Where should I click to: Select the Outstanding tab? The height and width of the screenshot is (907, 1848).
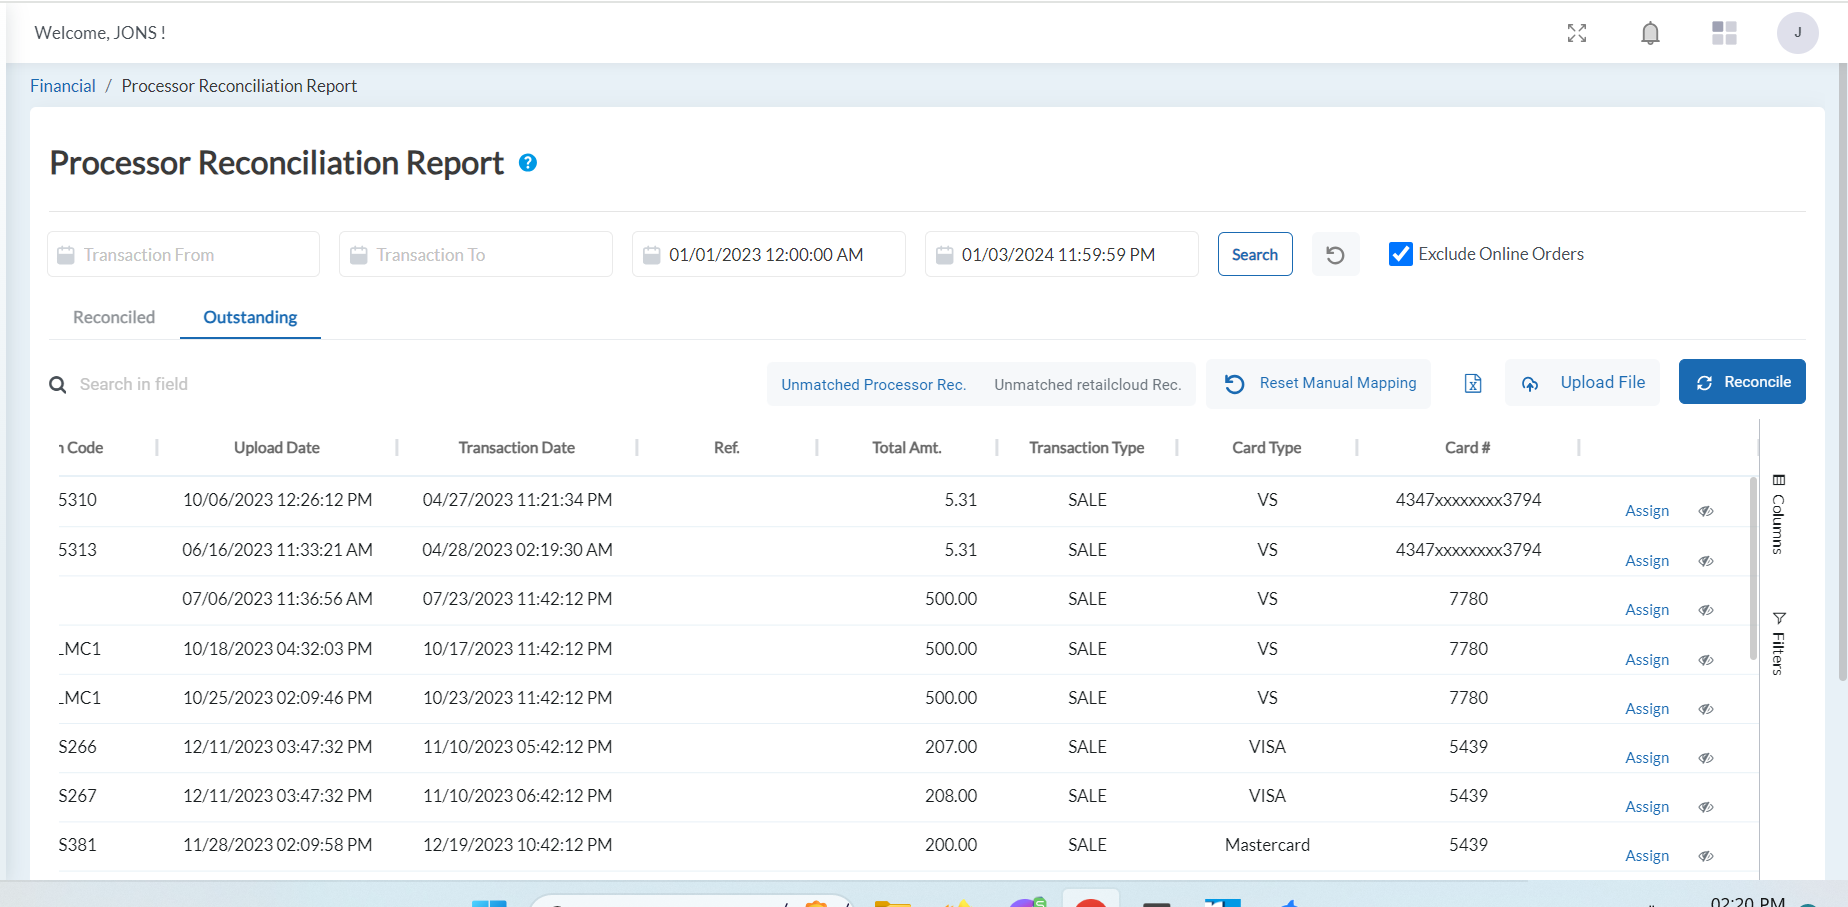point(250,317)
